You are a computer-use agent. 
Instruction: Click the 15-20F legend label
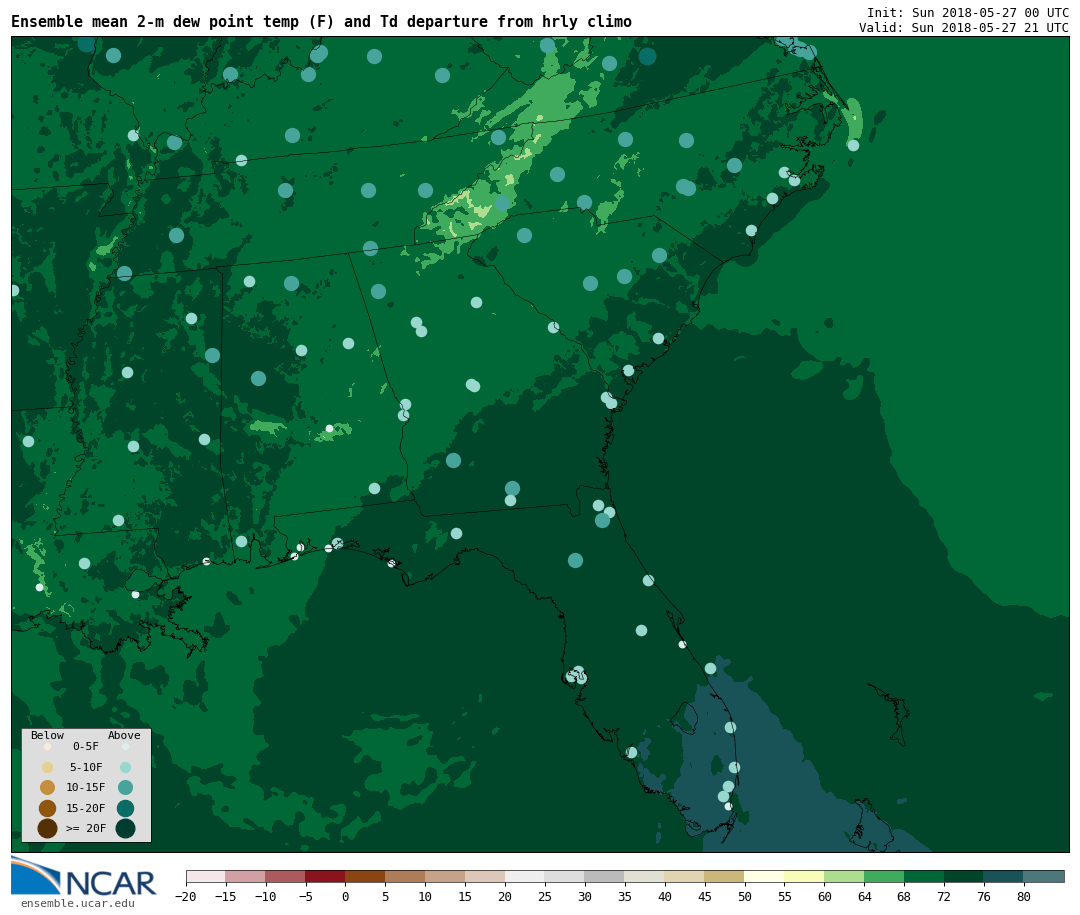pyautogui.click(x=86, y=808)
